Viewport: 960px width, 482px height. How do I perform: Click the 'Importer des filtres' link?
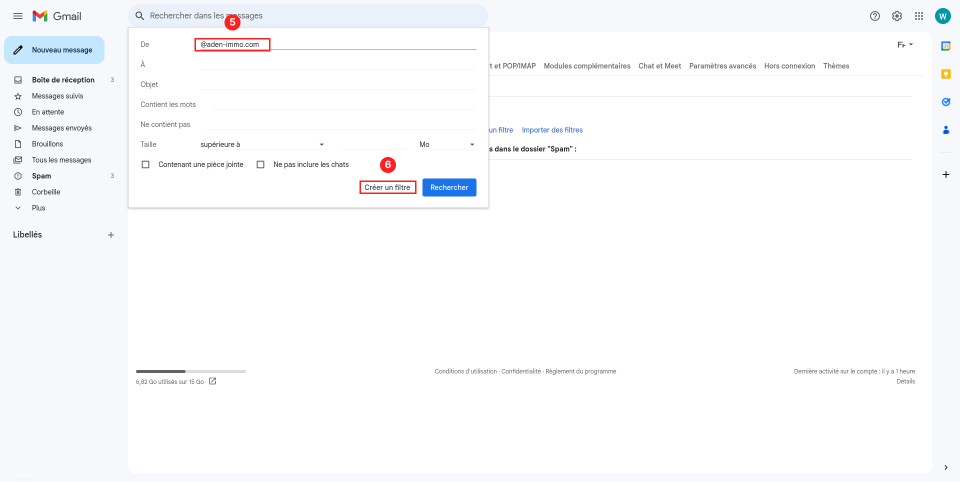(x=552, y=130)
